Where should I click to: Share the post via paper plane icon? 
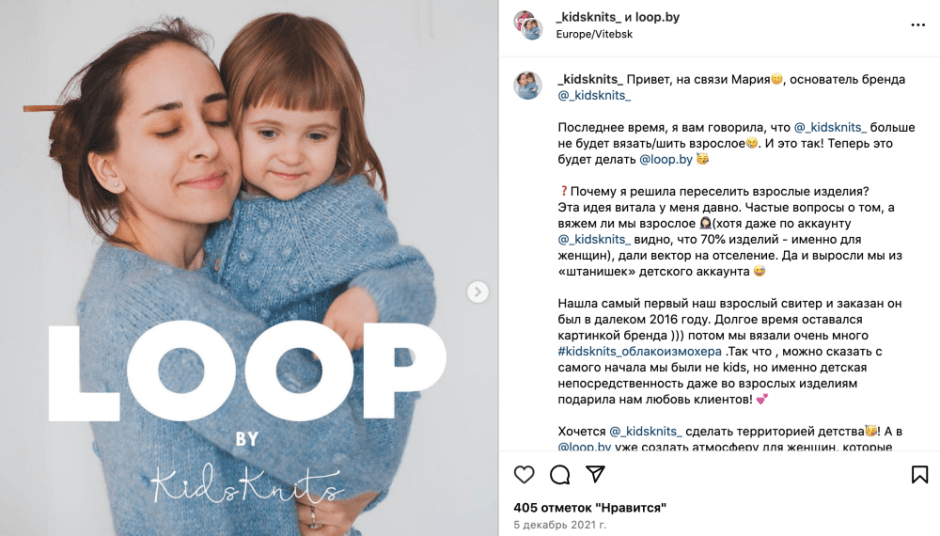click(595, 474)
